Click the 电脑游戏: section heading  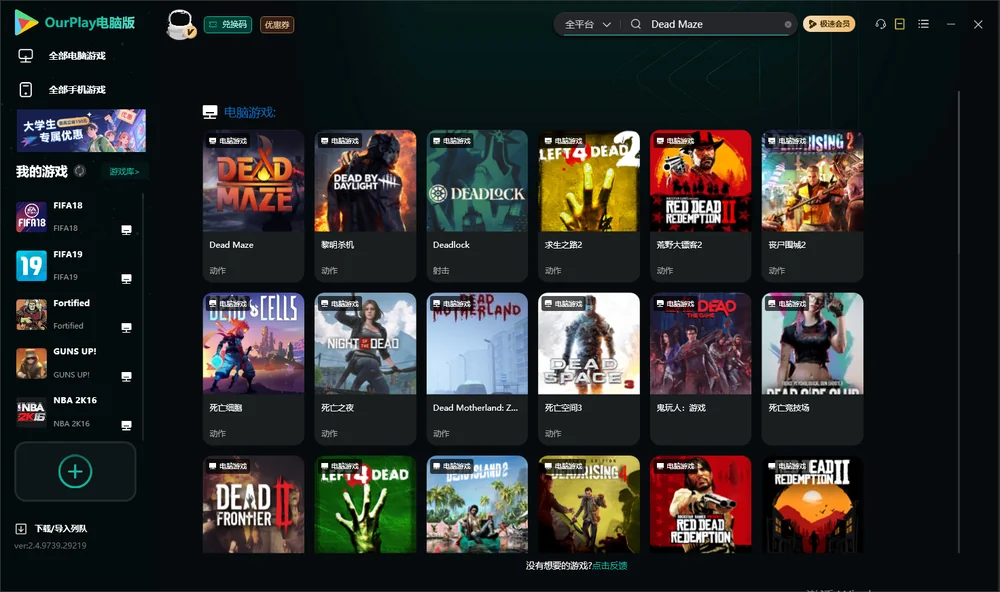tap(249, 113)
